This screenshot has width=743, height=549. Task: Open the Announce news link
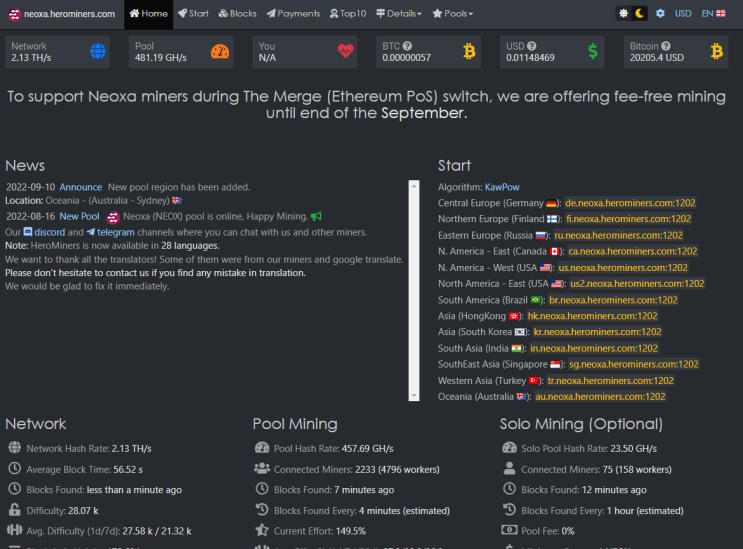81,187
